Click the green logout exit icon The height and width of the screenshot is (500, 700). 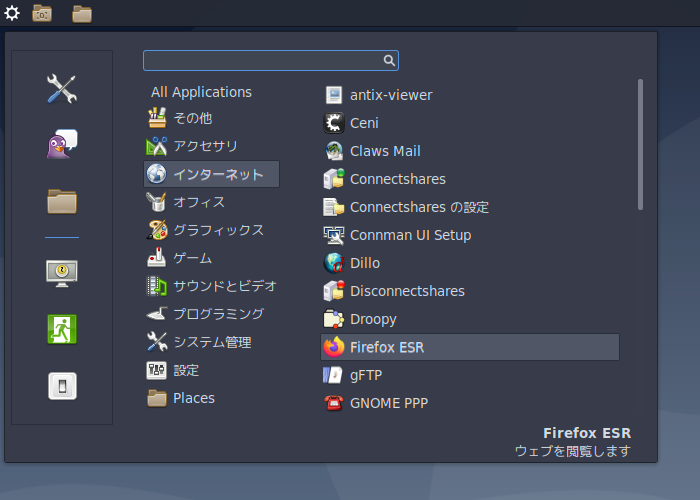[x=62, y=329]
